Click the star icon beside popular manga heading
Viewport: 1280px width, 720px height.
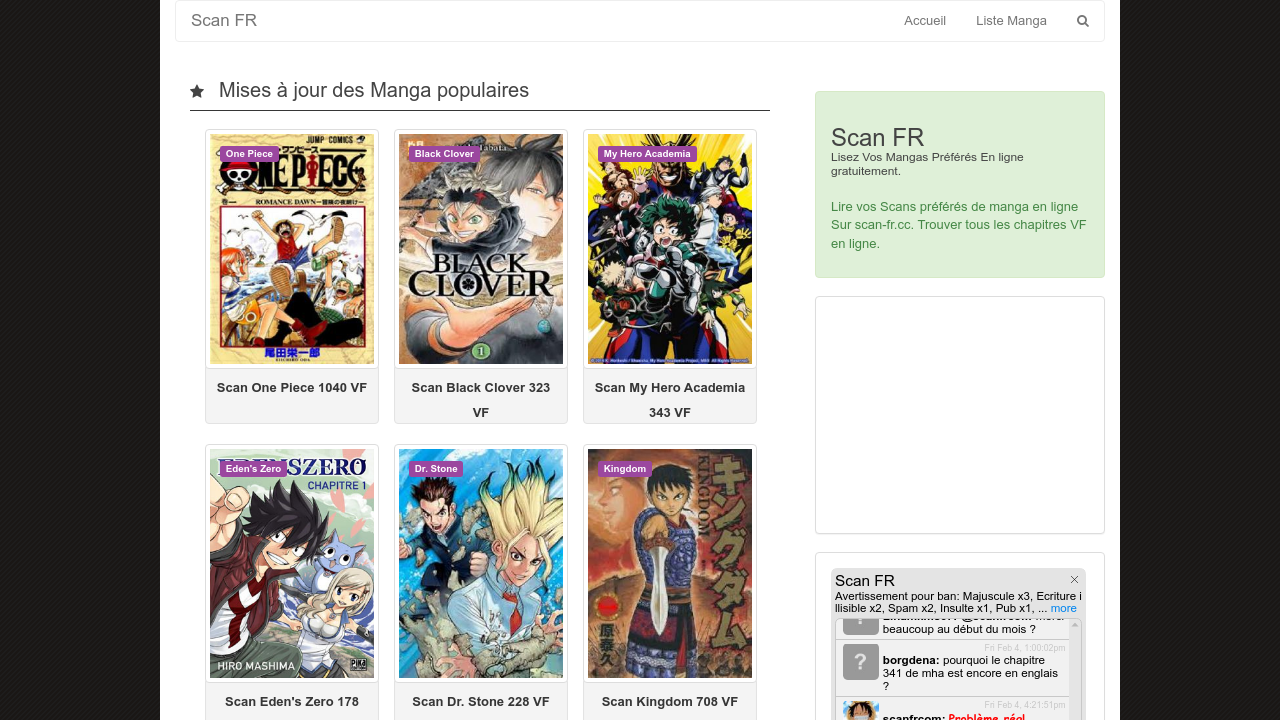point(197,91)
